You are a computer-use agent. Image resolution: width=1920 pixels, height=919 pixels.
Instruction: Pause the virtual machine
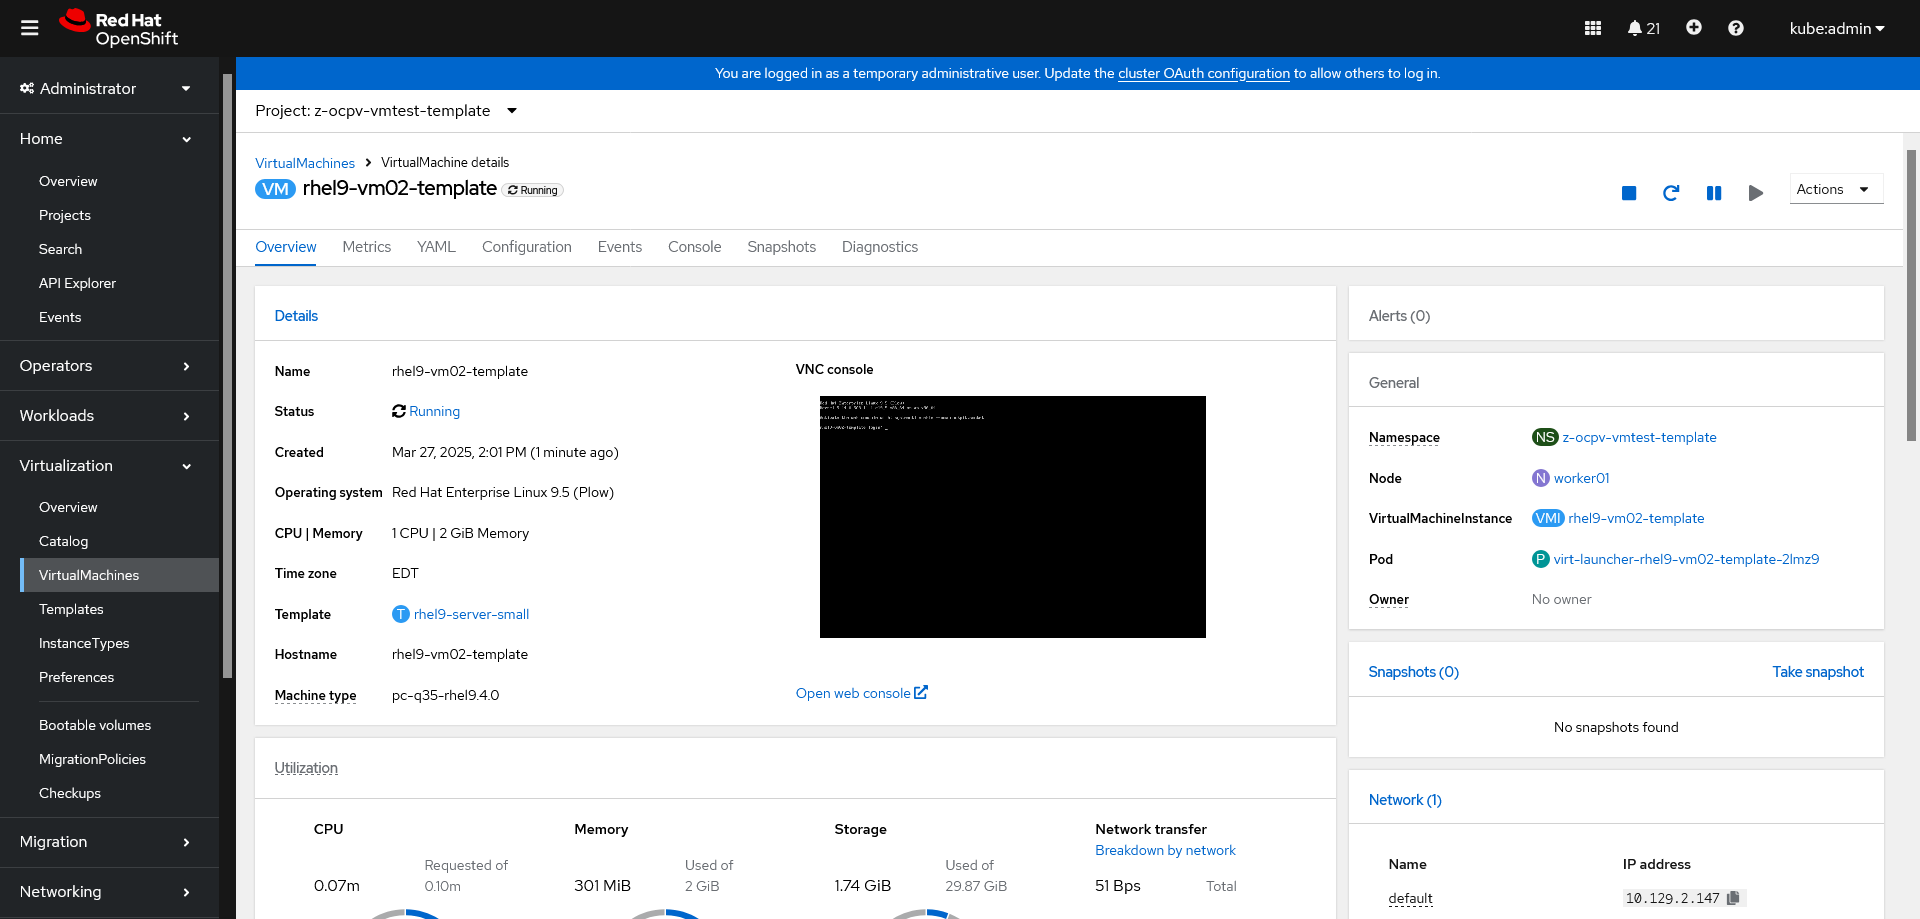point(1714,192)
